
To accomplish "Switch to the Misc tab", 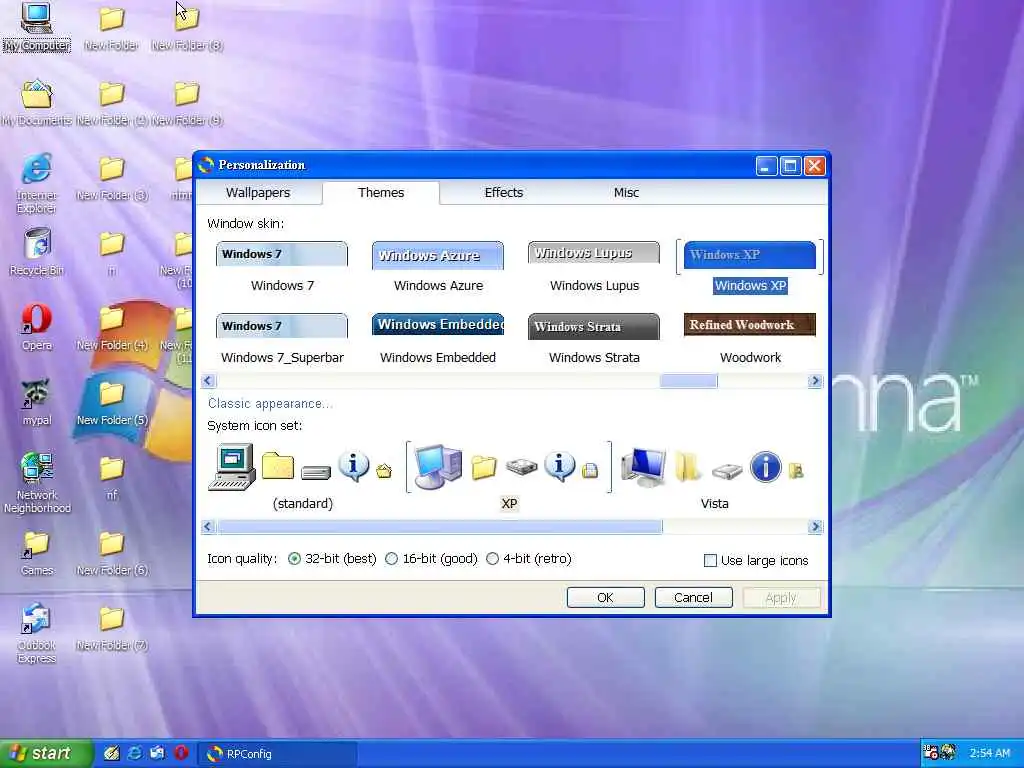I will pos(626,193).
